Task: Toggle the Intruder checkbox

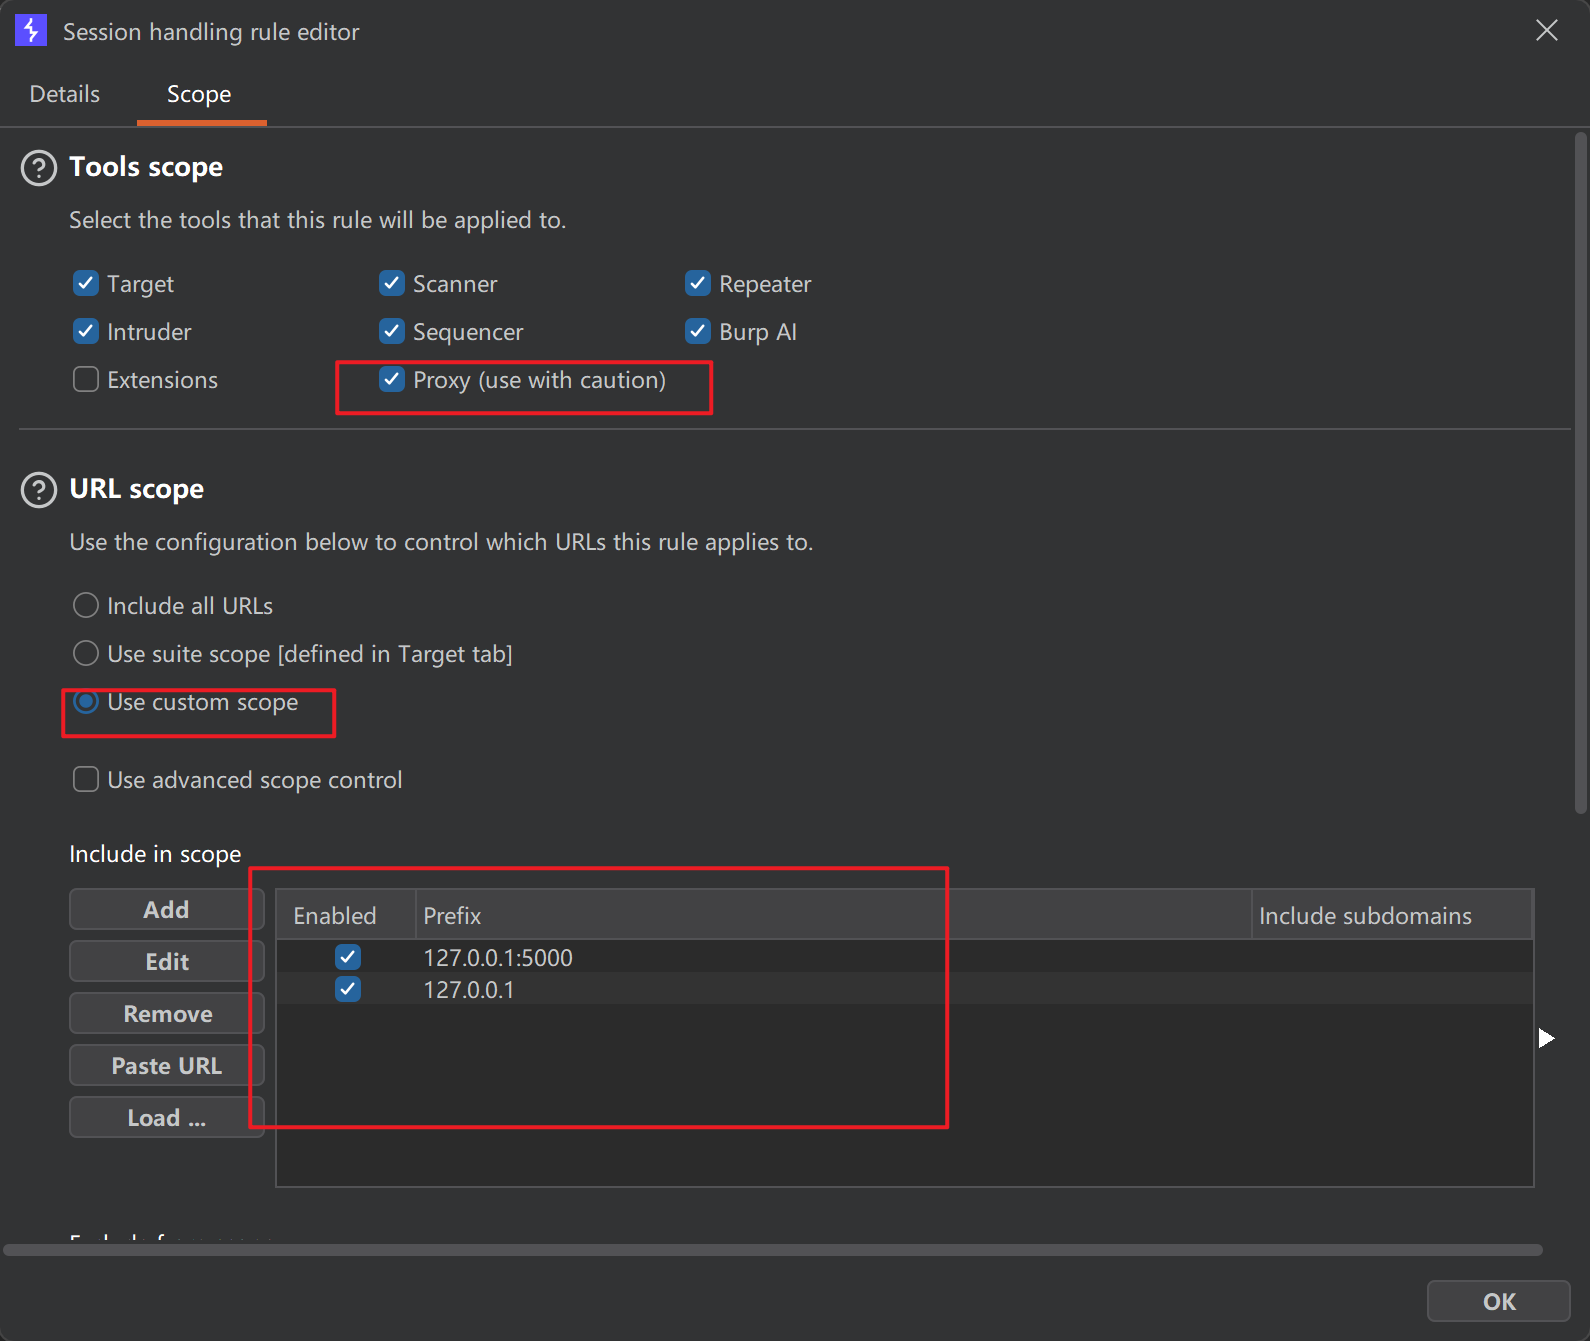Action: coord(86,331)
